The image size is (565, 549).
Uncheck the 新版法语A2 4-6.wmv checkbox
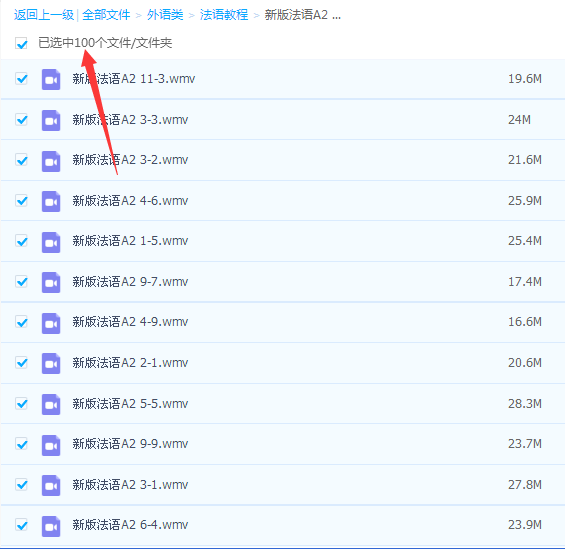tap(21, 200)
